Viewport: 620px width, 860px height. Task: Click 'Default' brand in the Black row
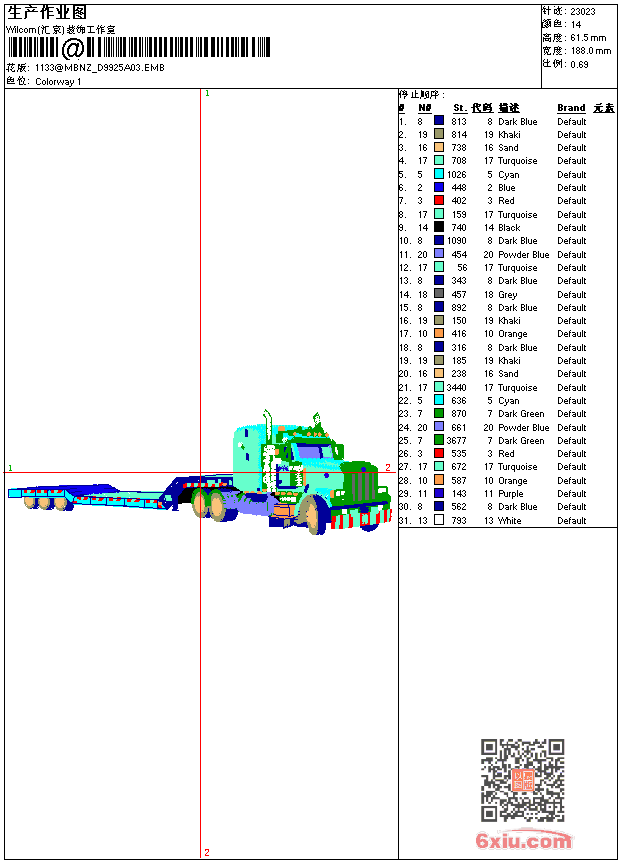(572, 228)
